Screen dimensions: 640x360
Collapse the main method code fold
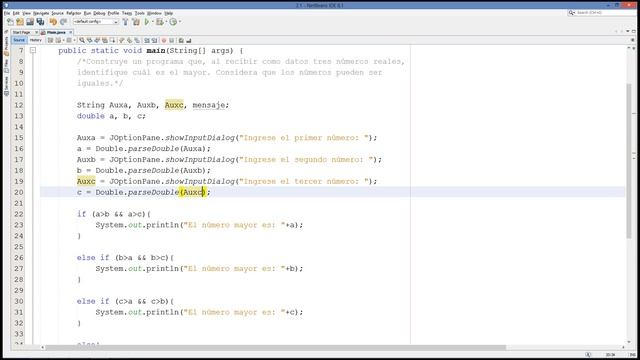(33, 50)
